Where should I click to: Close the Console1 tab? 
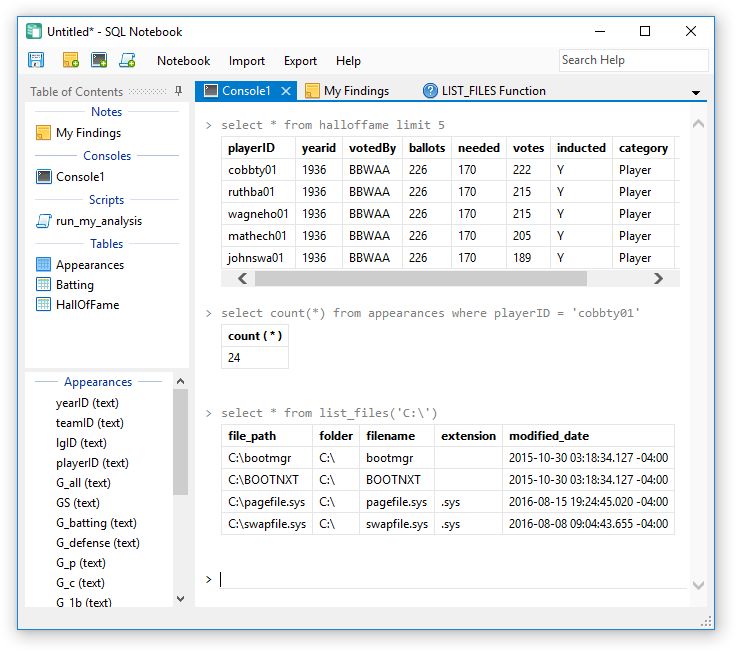(x=286, y=91)
